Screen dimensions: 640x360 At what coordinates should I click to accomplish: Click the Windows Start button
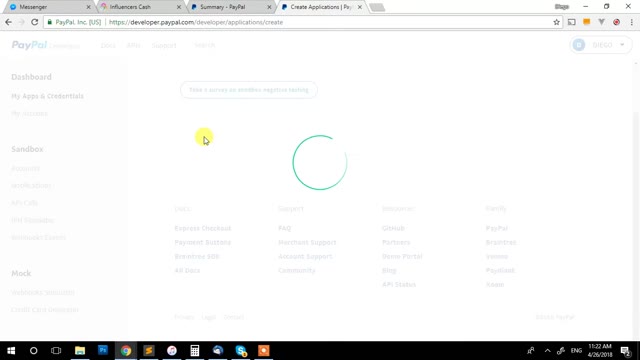click(x=11, y=351)
